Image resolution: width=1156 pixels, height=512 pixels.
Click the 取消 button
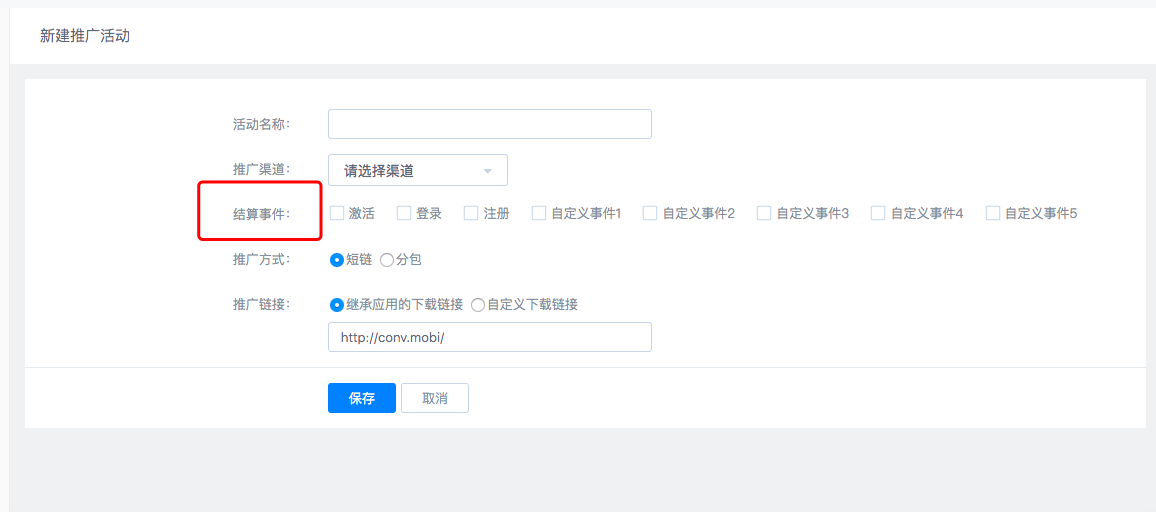[x=434, y=398]
